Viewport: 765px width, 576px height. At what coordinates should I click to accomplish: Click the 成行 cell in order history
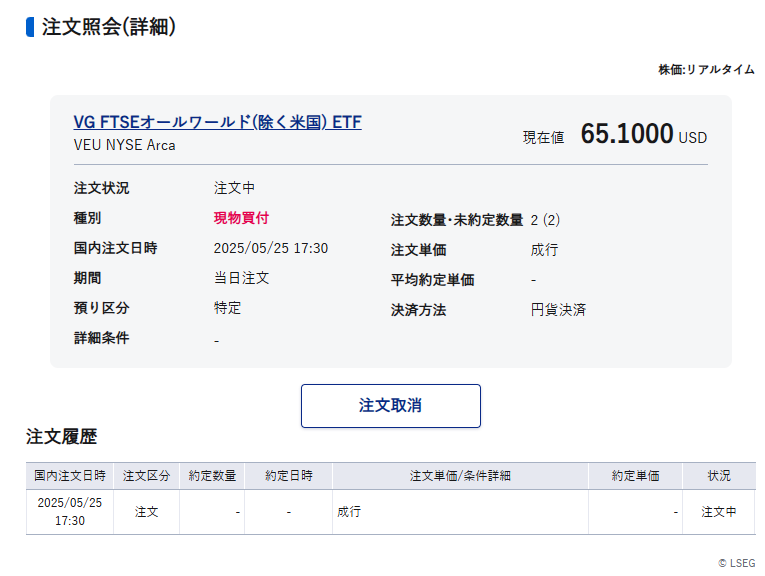coord(349,512)
